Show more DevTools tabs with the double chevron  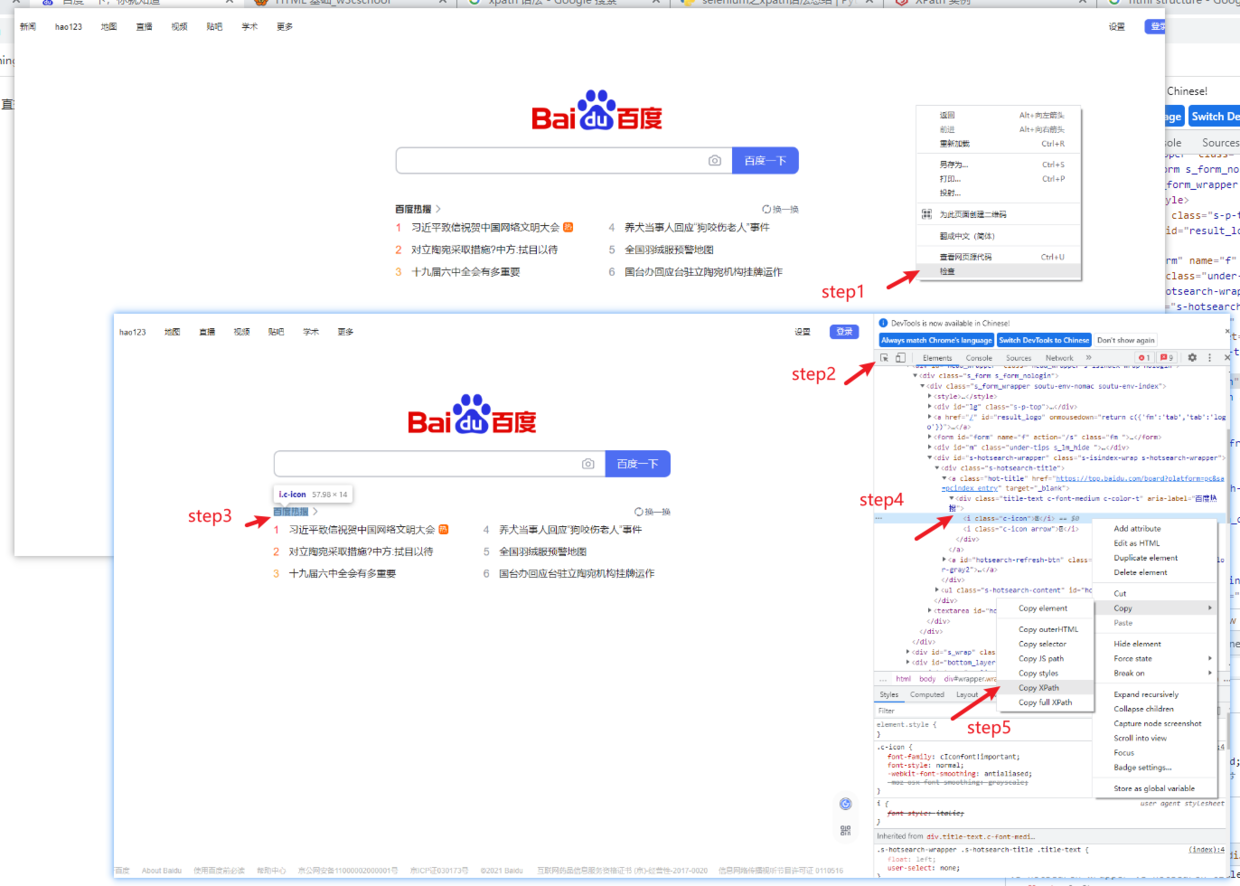pyautogui.click(x=1089, y=358)
